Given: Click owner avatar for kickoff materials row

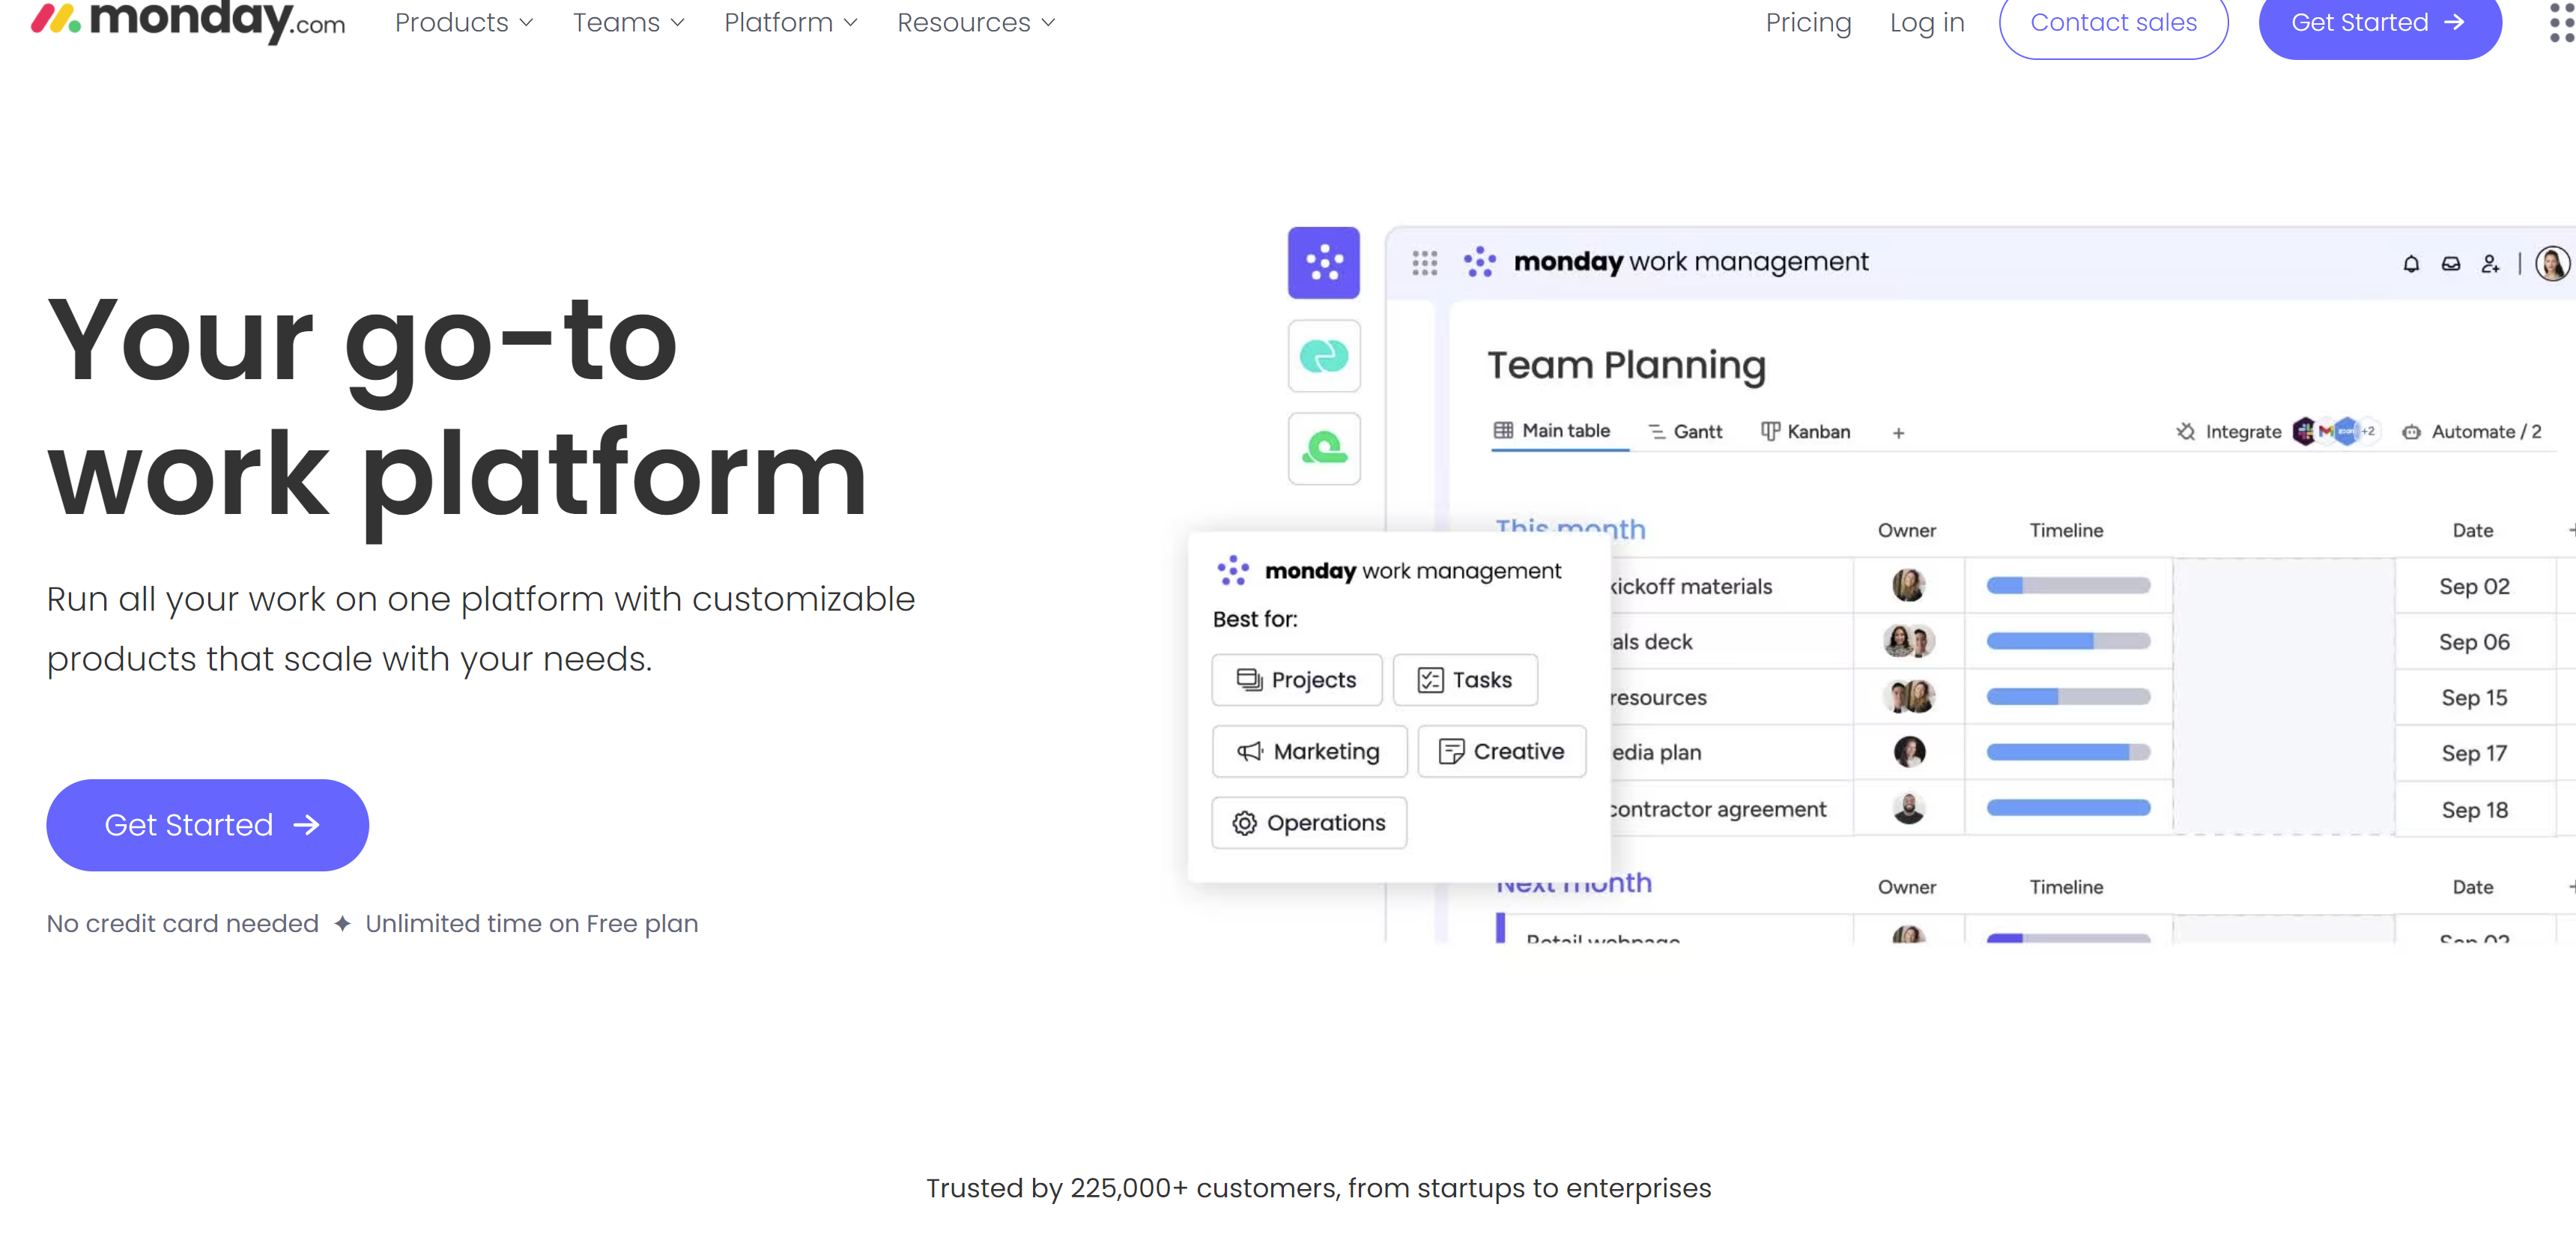Looking at the screenshot, I should tap(1908, 585).
